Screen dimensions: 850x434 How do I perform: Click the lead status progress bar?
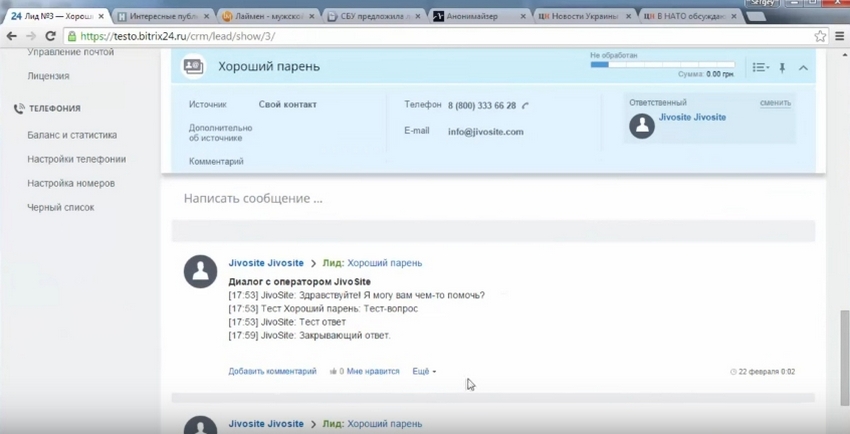point(662,64)
